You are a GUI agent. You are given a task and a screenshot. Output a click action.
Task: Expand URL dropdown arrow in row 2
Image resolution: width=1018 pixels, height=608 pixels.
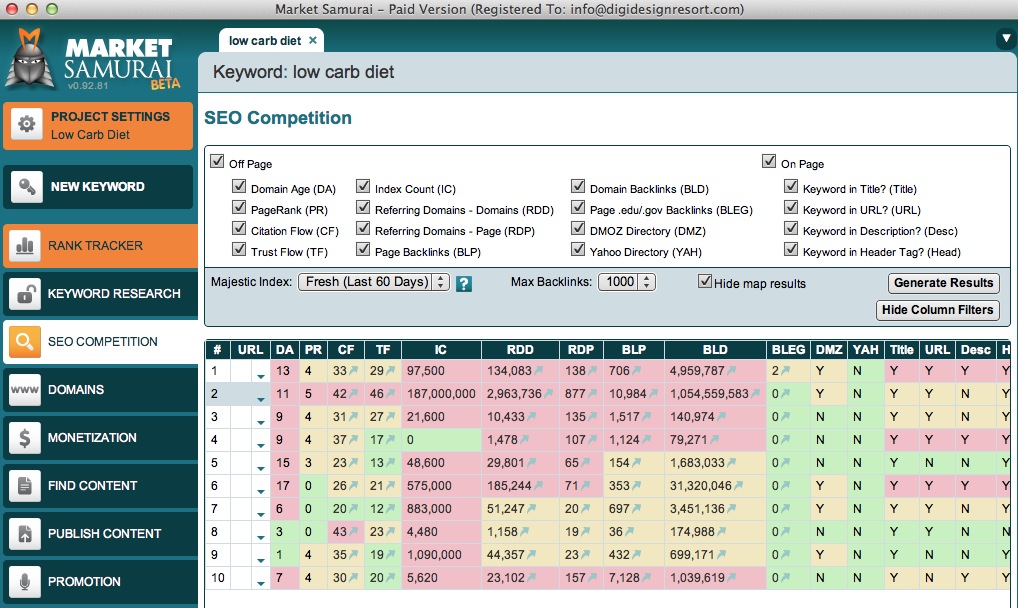click(260, 399)
